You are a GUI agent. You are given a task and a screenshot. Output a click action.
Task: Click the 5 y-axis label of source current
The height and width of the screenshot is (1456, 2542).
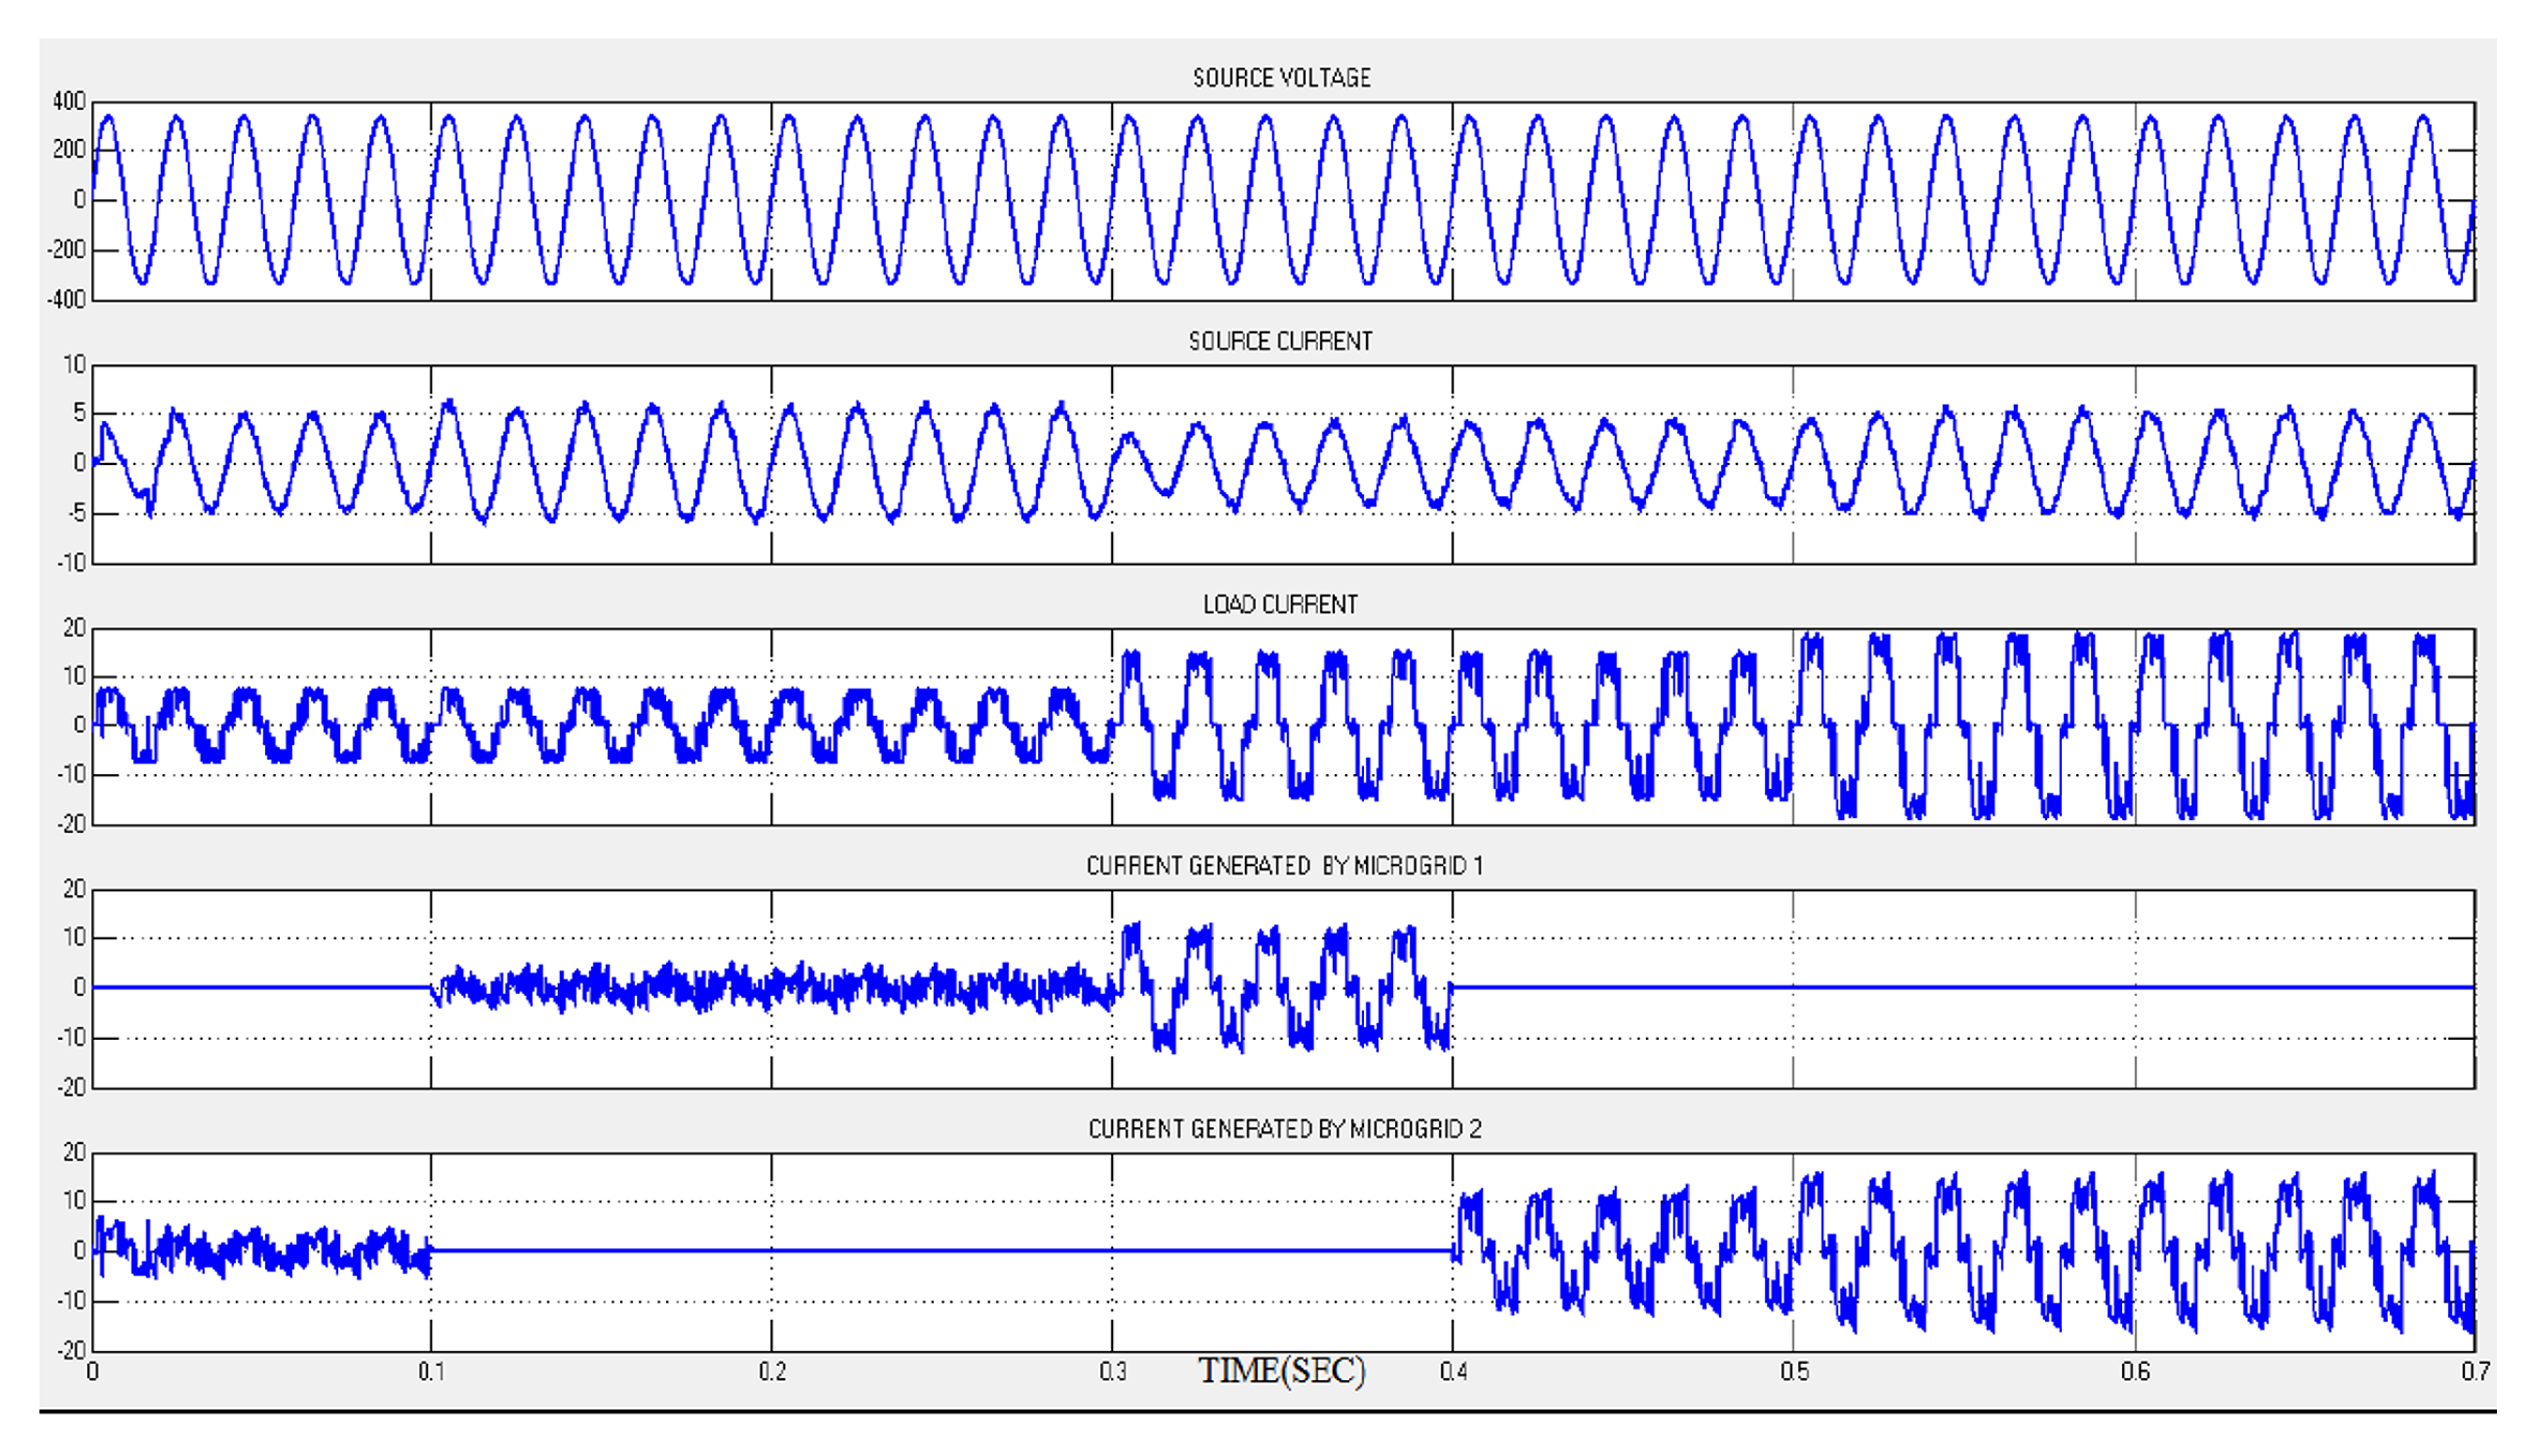click(78, 414)
